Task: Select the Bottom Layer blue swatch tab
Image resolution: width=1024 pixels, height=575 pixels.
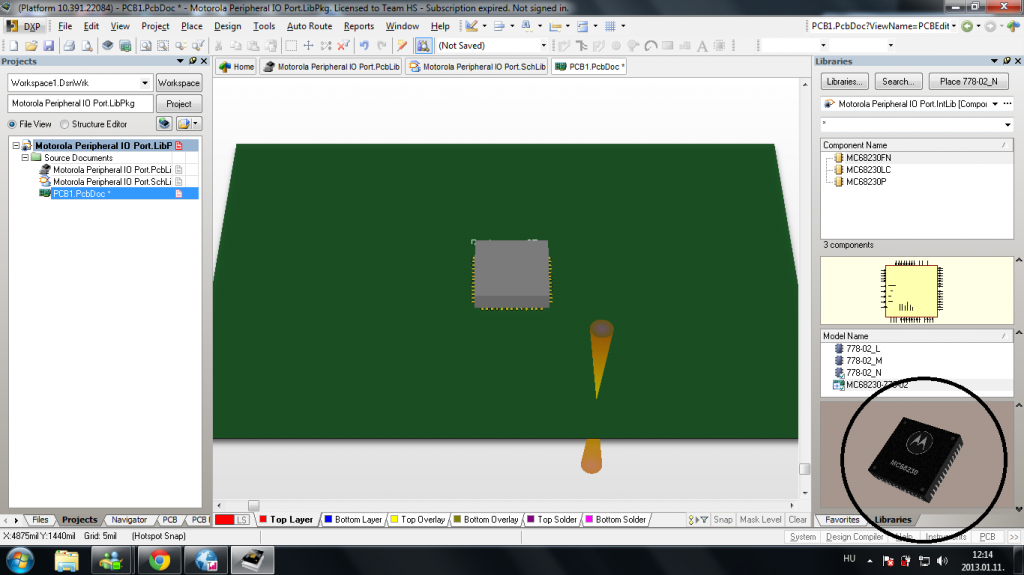Action: [x=353, y=519]
